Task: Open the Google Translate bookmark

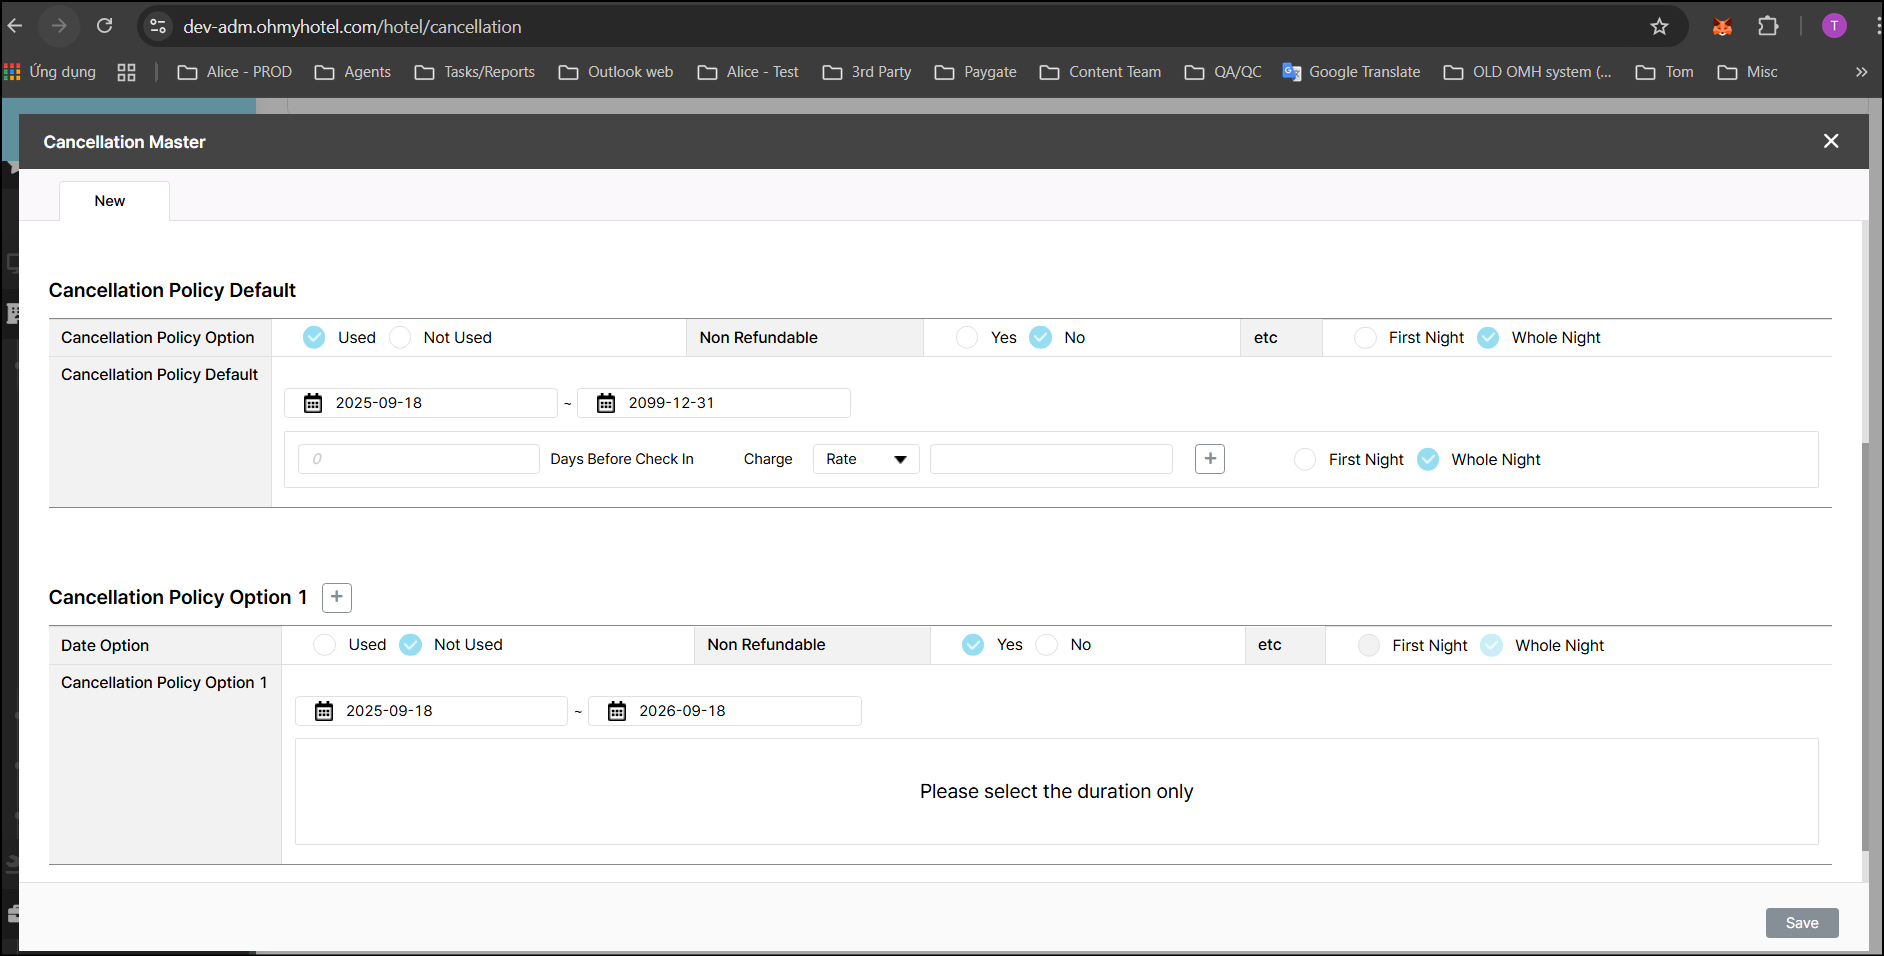Action: click(x=1351, y=72)
